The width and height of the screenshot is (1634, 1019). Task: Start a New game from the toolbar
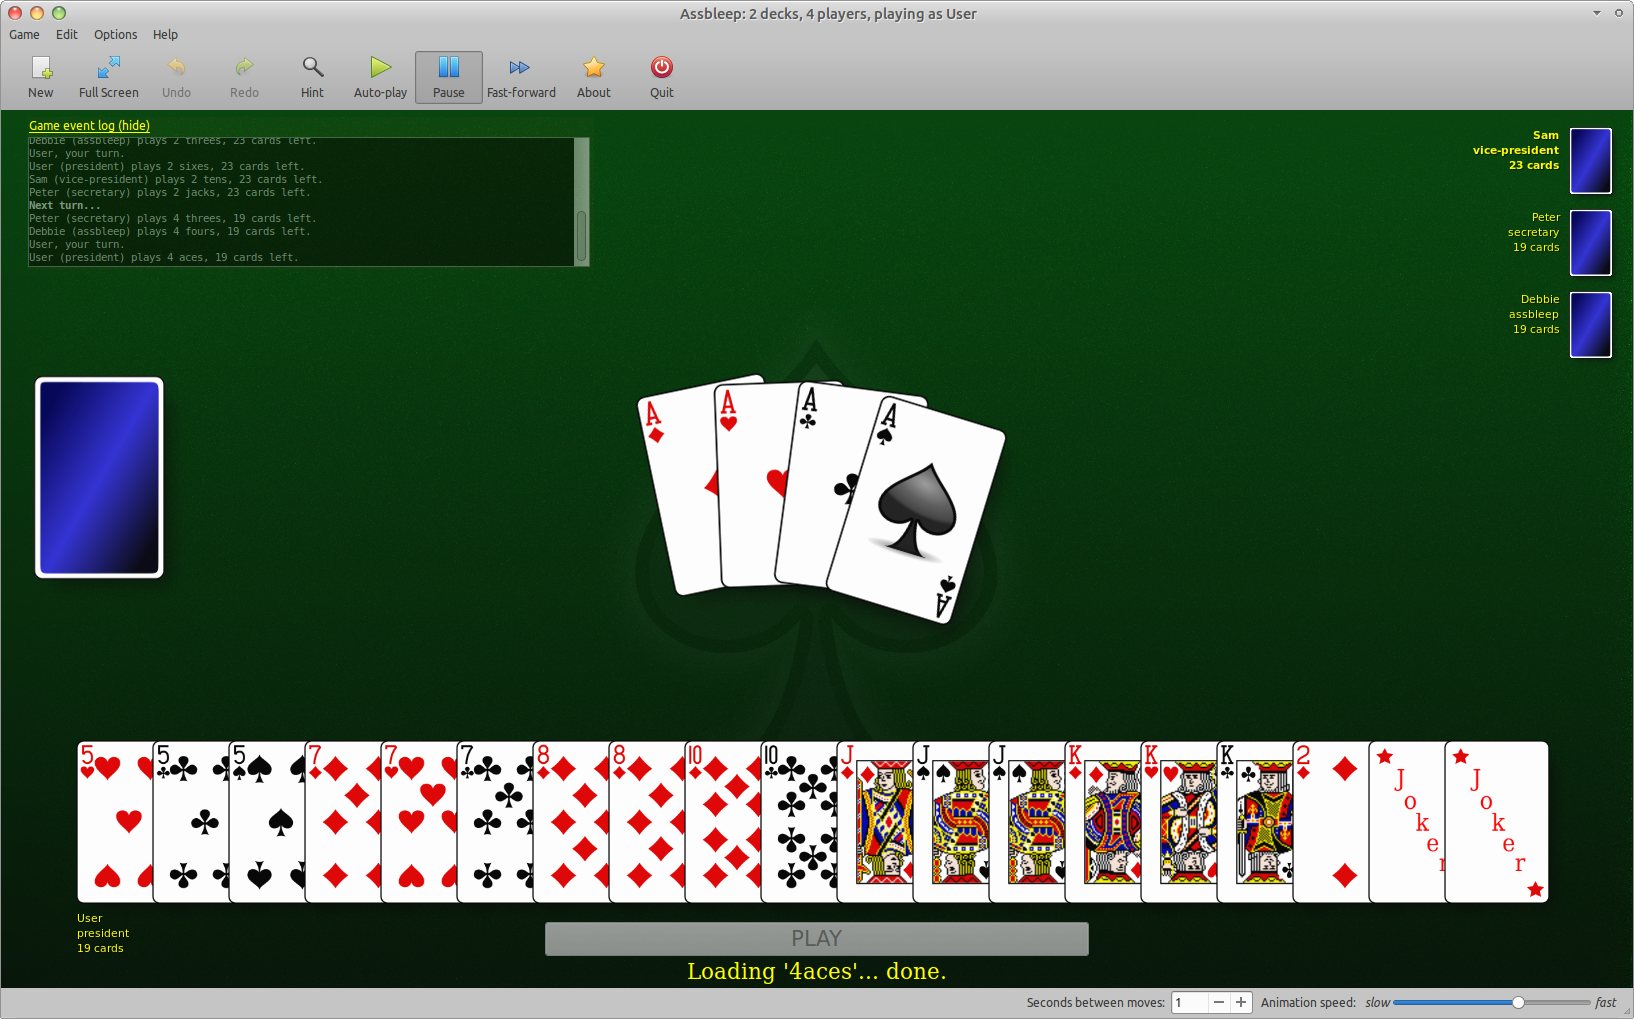point(41,77)
